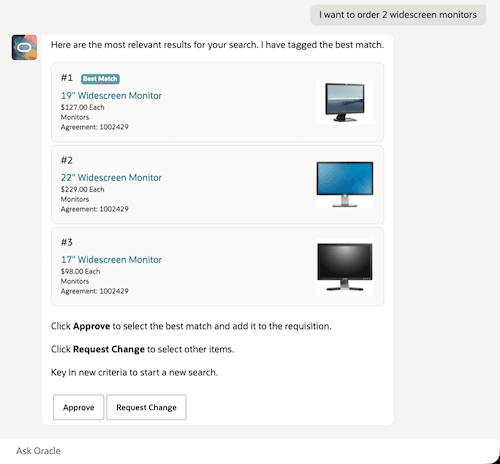Click the $229.00 Each price text
Screen dimensions: 500x464
(x=82, y=189)
